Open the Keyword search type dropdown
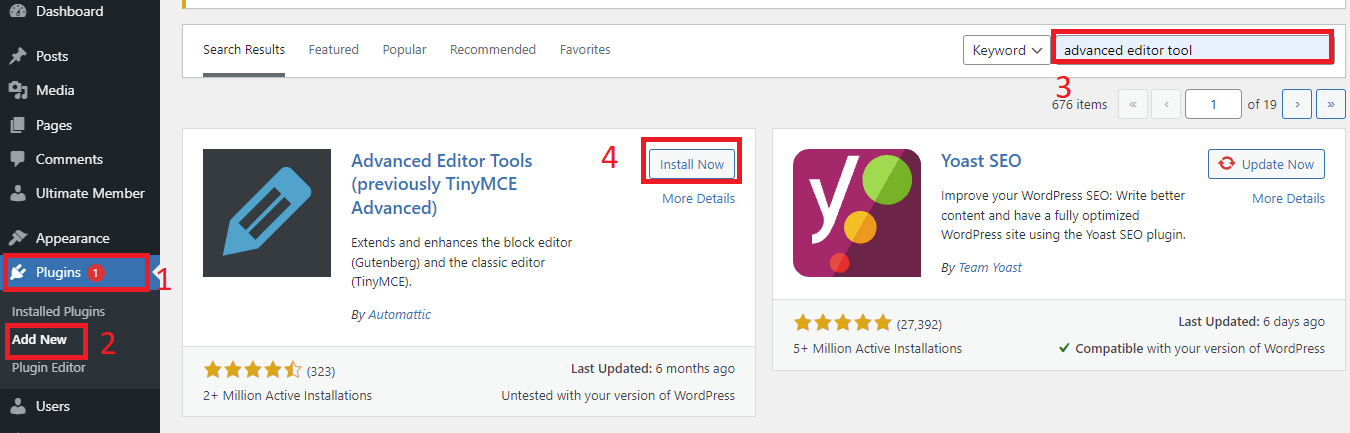 (x=1007, y=50)
